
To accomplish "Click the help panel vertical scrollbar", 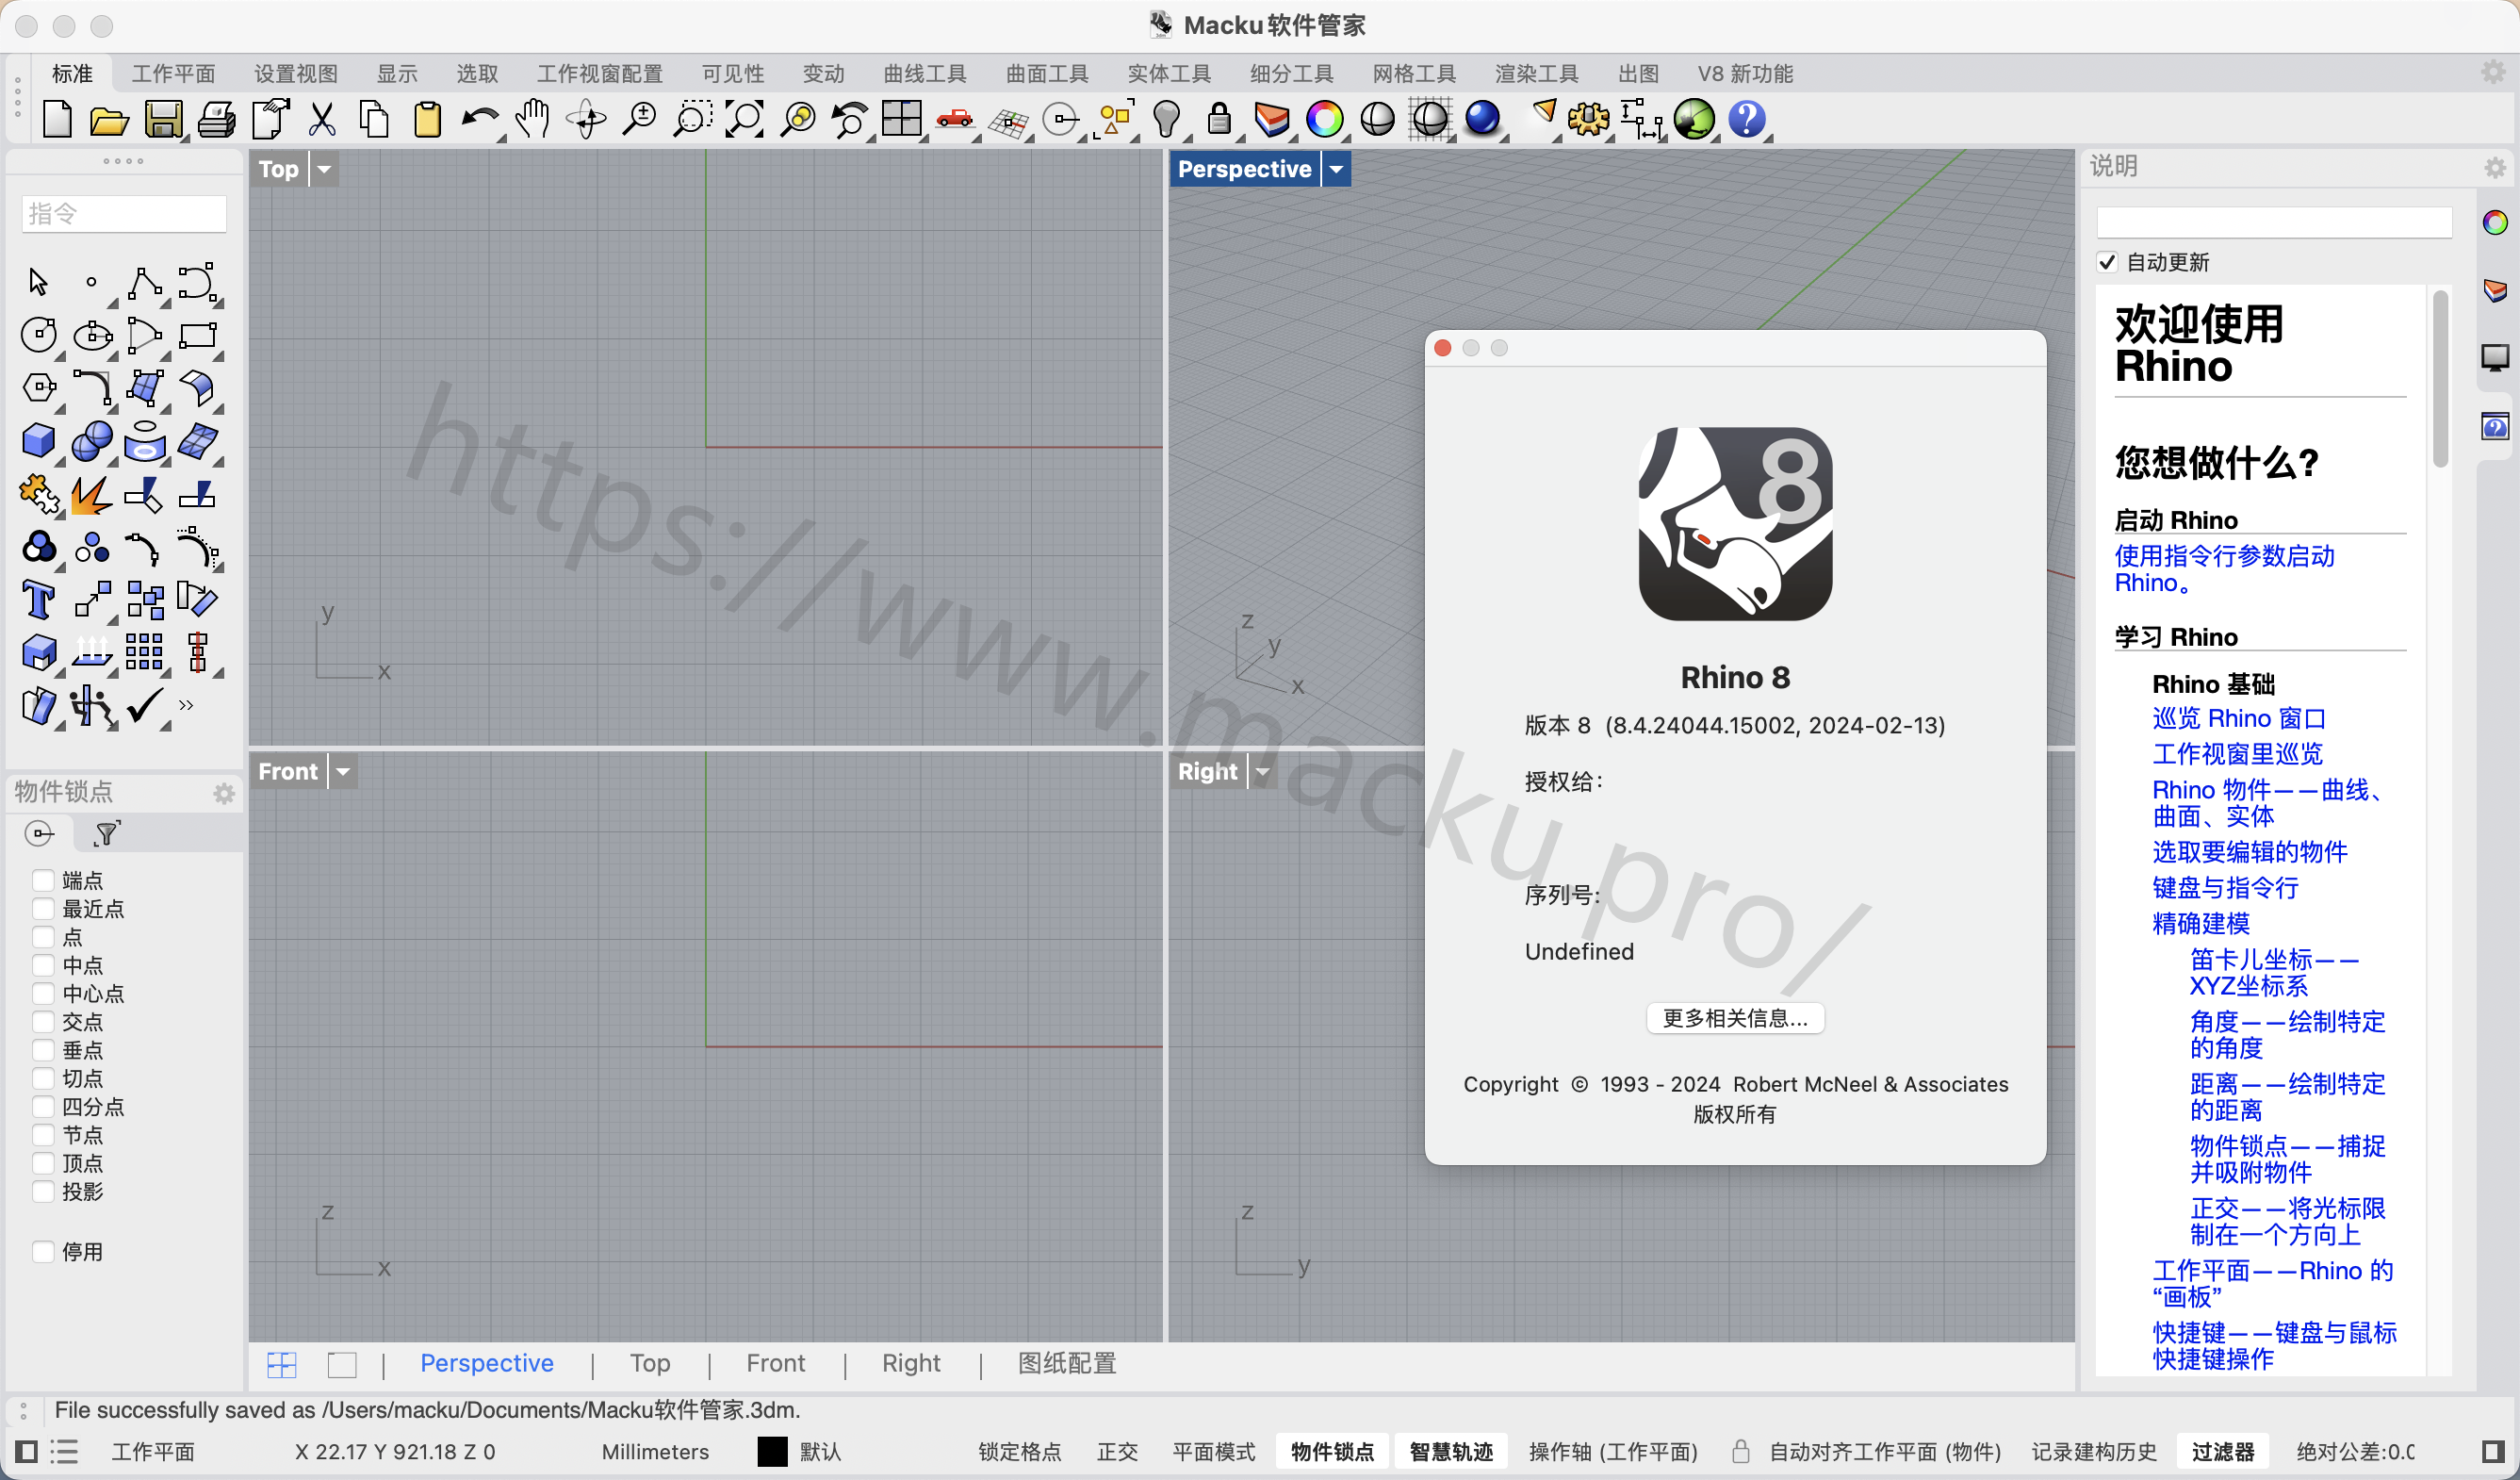I will coord(2440,378).
